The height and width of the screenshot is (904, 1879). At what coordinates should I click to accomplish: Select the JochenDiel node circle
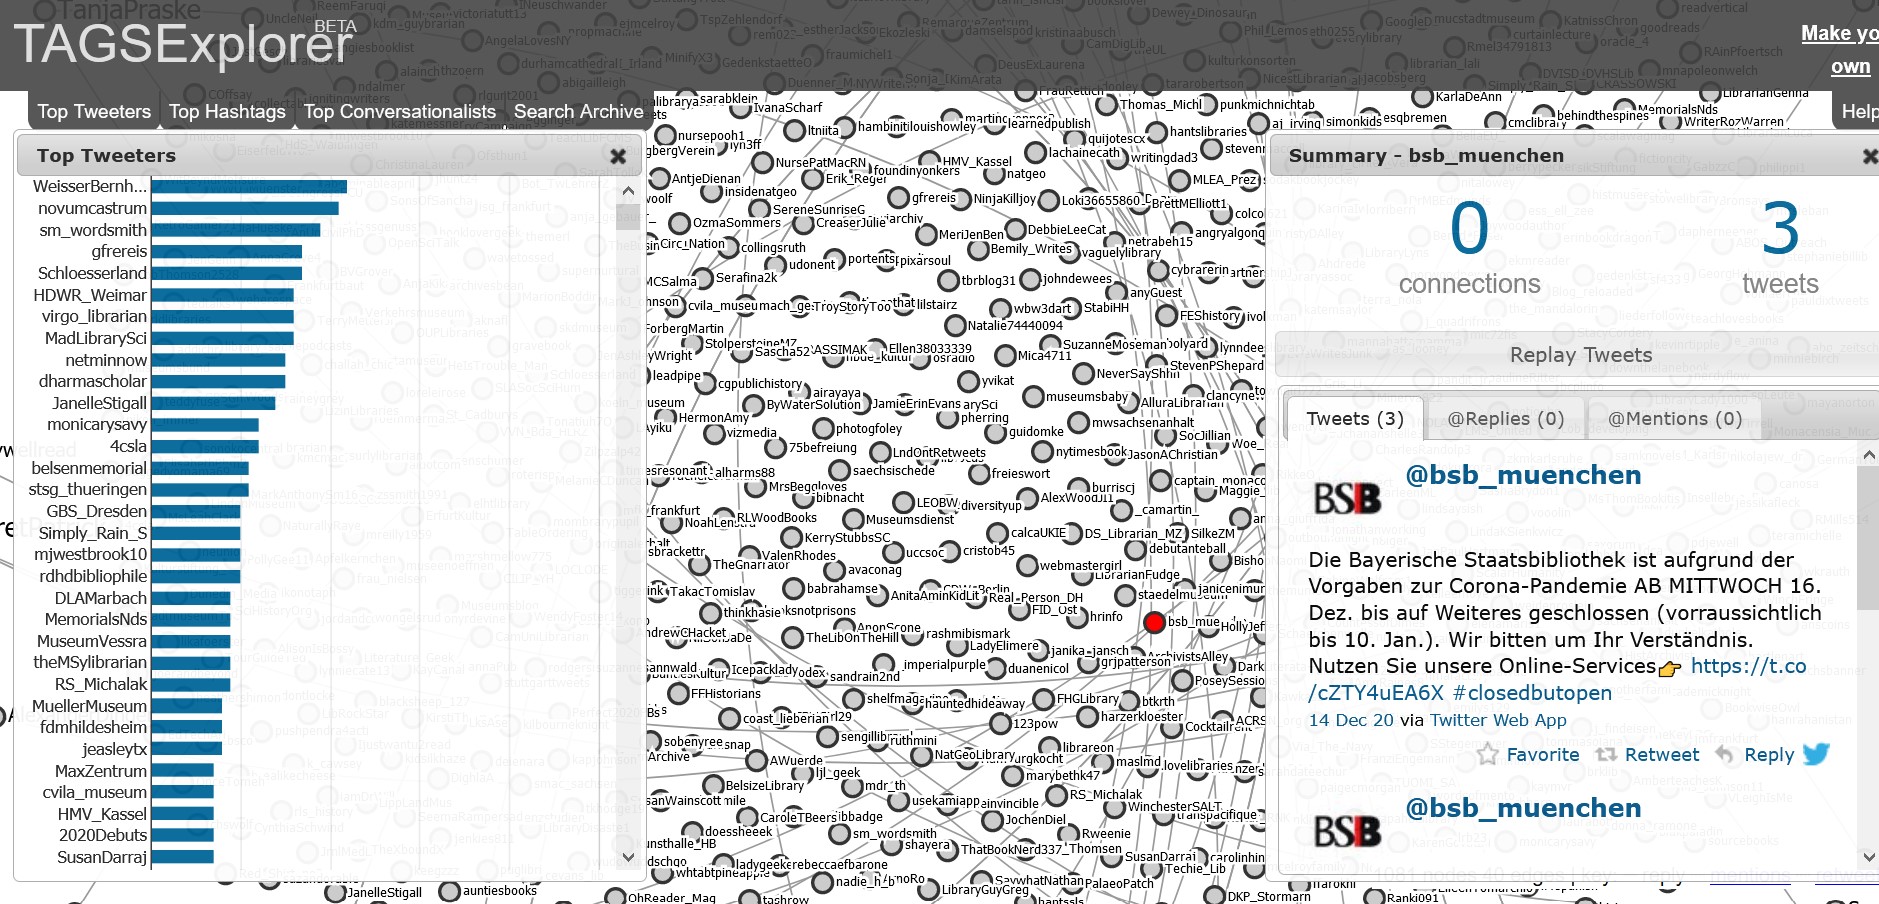pyautogui.click(x=992, y=820)
